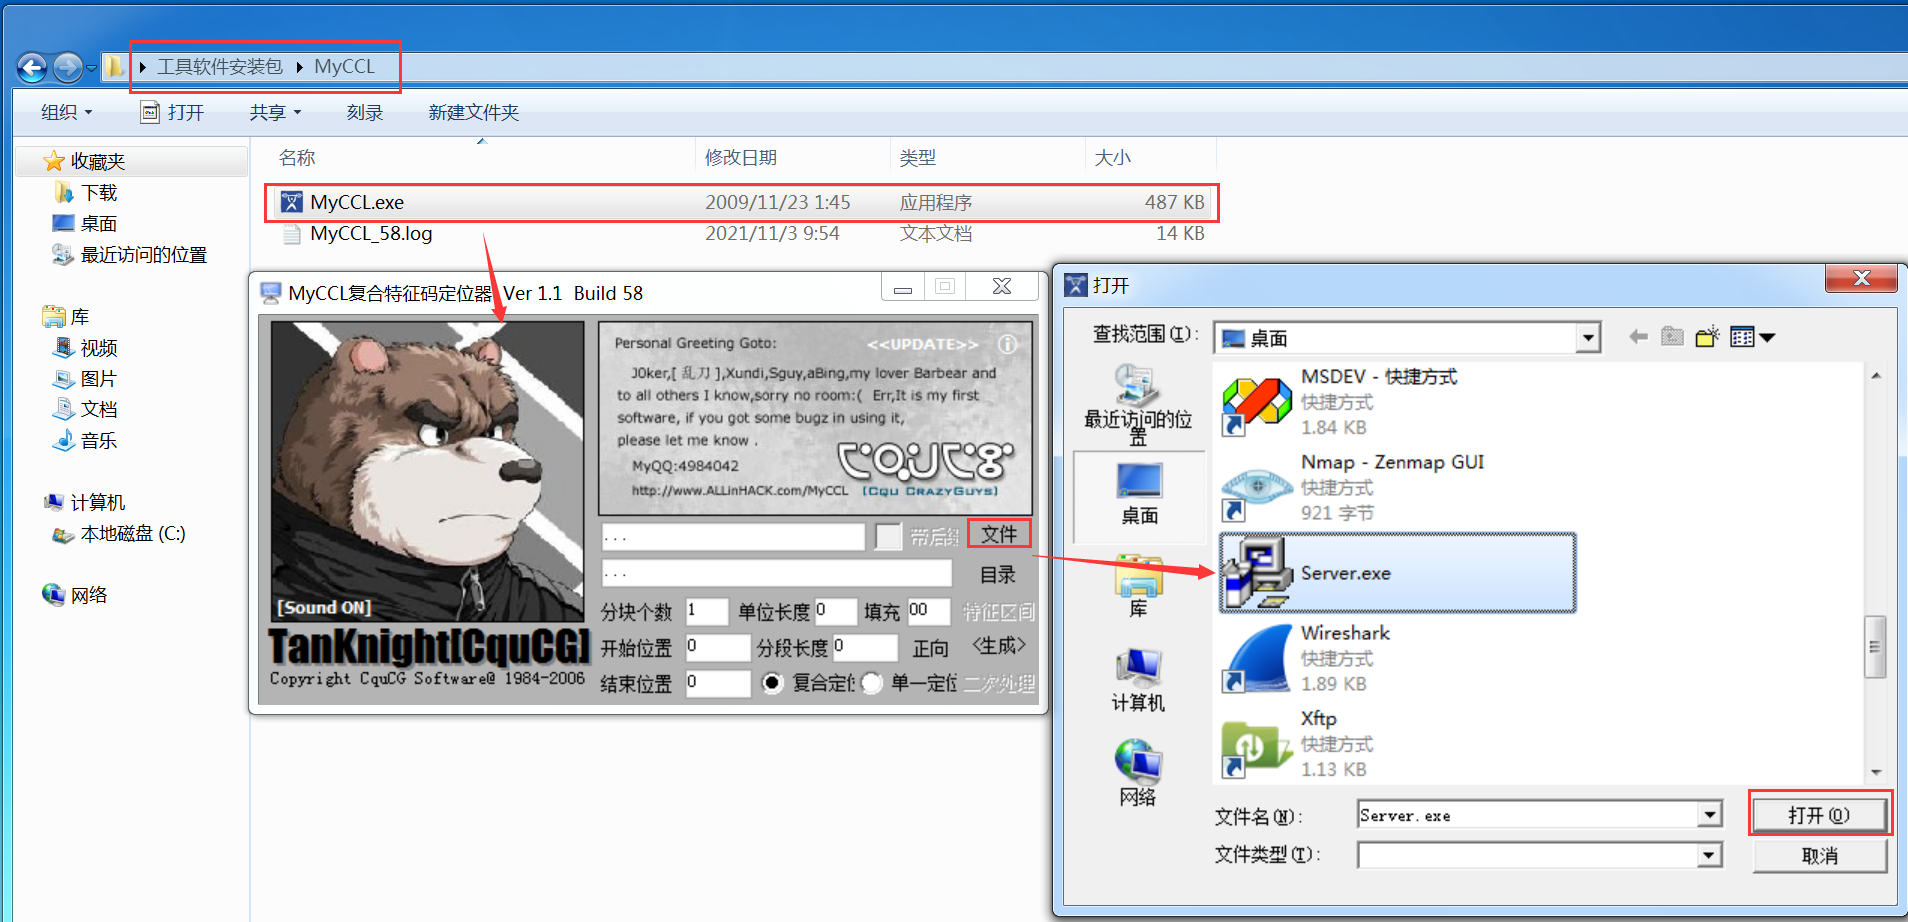Toggle the checkbox beside 带后缀 in MyCCL
1908x922 pixels.
(x=888, y=537)
